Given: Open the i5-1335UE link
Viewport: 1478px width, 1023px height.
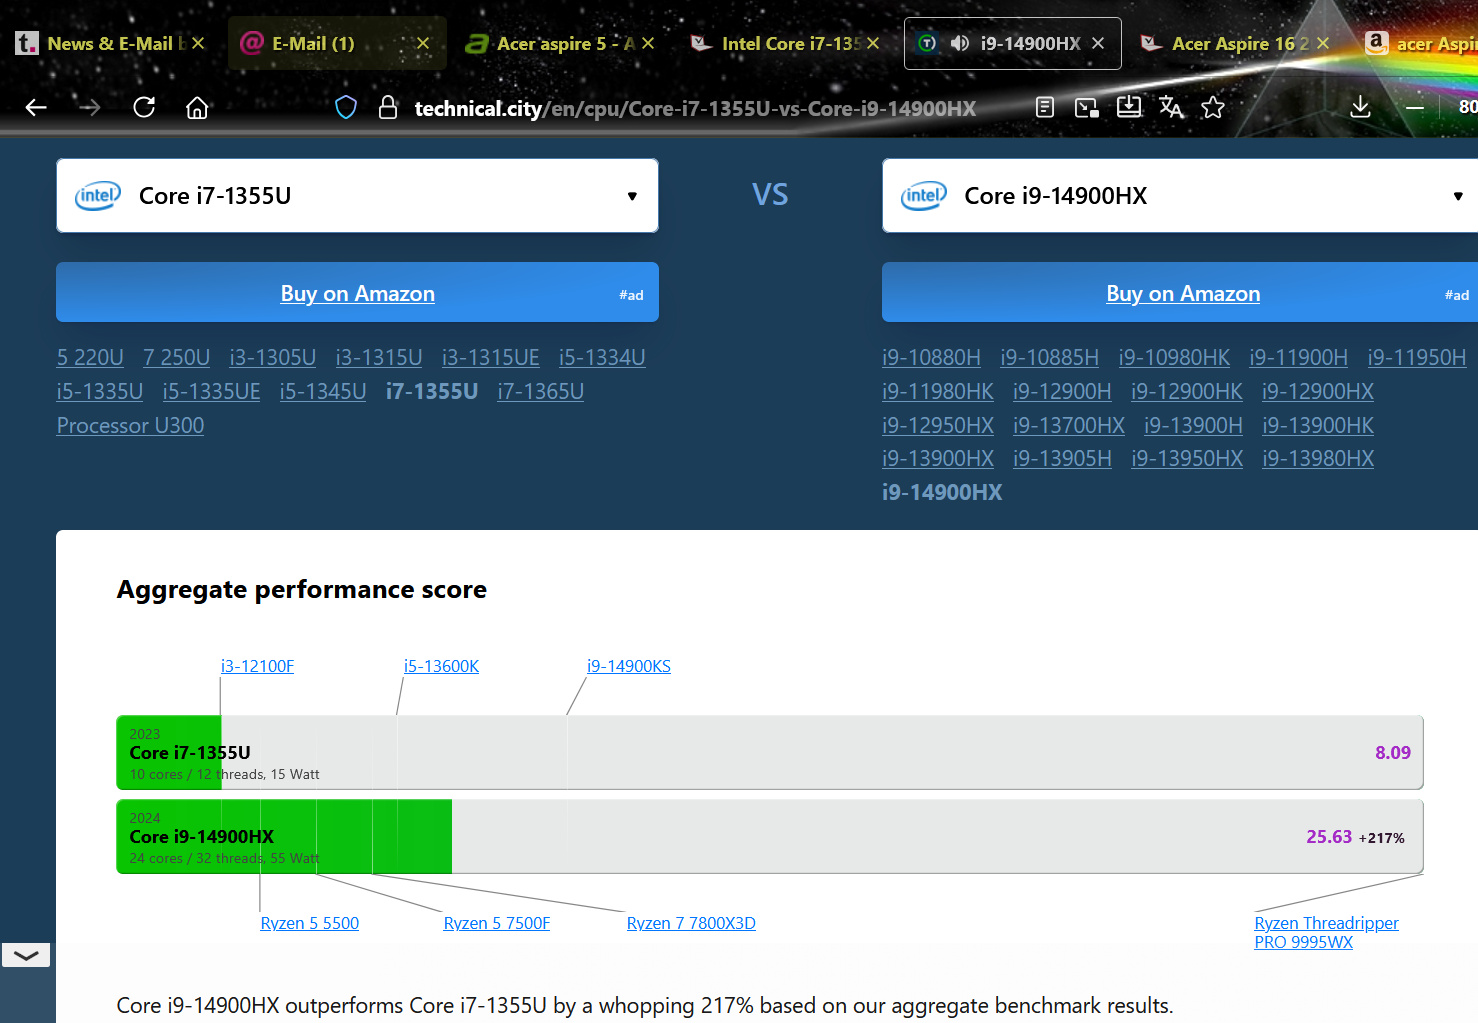Looking at the screenshot, I should [x=212, y=391].
